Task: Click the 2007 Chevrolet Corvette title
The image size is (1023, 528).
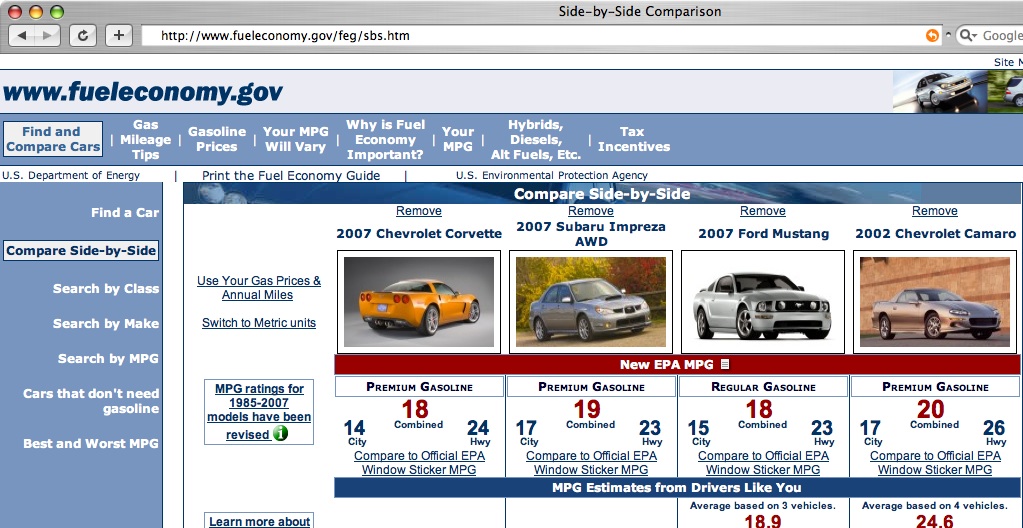Action: coord(419,234)
